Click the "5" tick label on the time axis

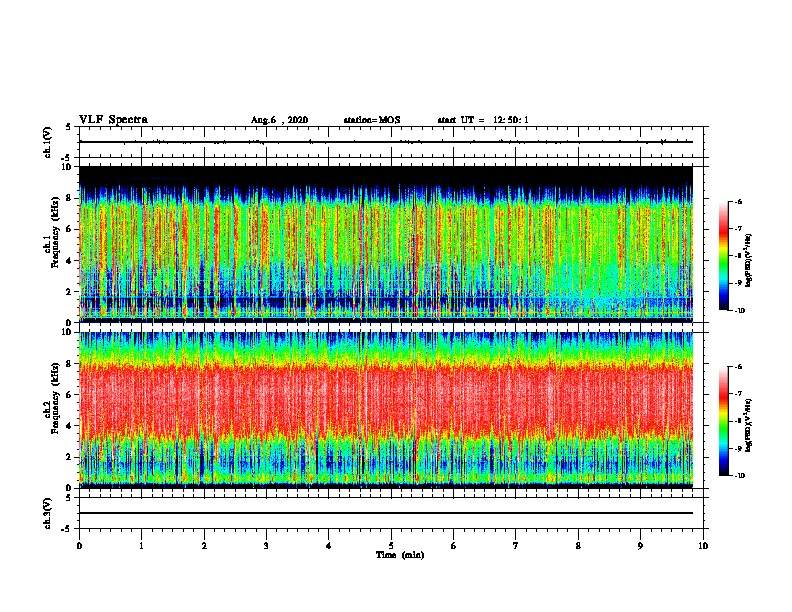391,546
